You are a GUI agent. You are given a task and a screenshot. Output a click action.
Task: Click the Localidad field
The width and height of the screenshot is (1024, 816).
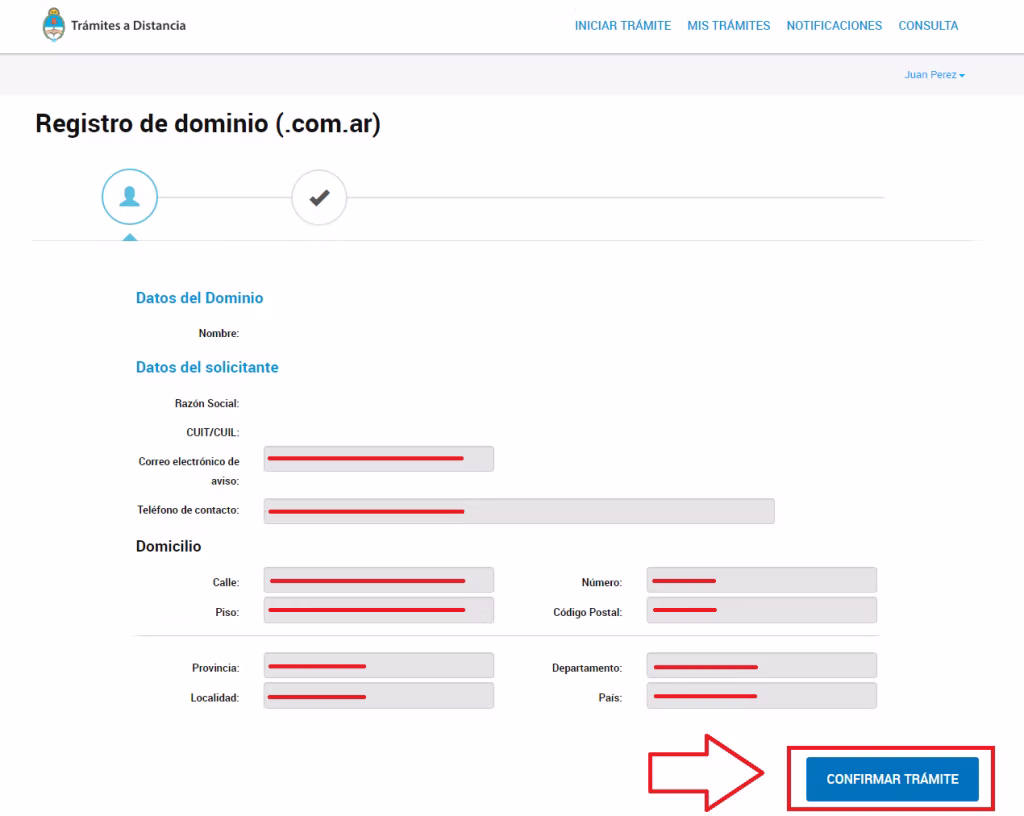379,696
